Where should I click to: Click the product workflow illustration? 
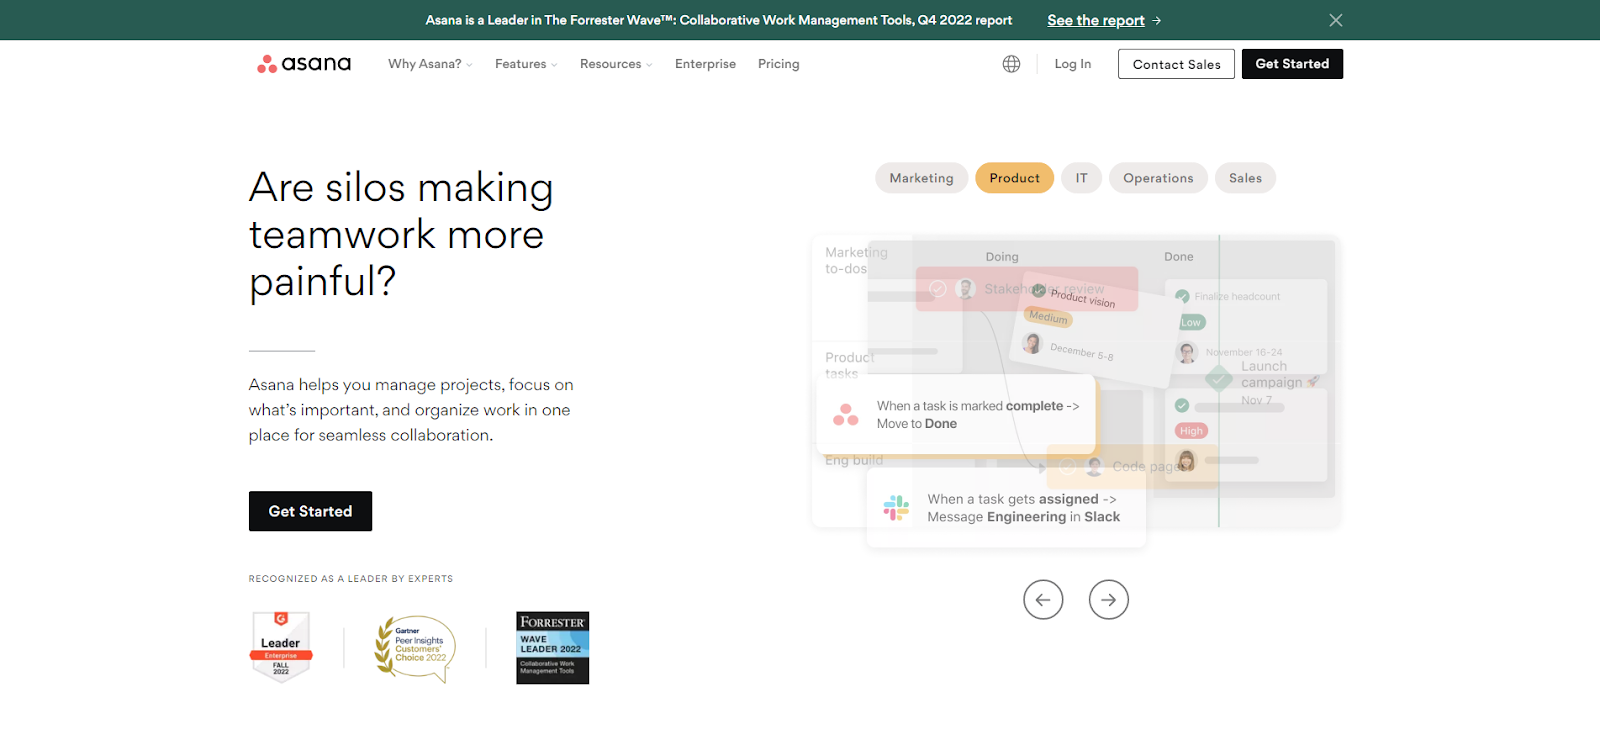click(1076, 390)
